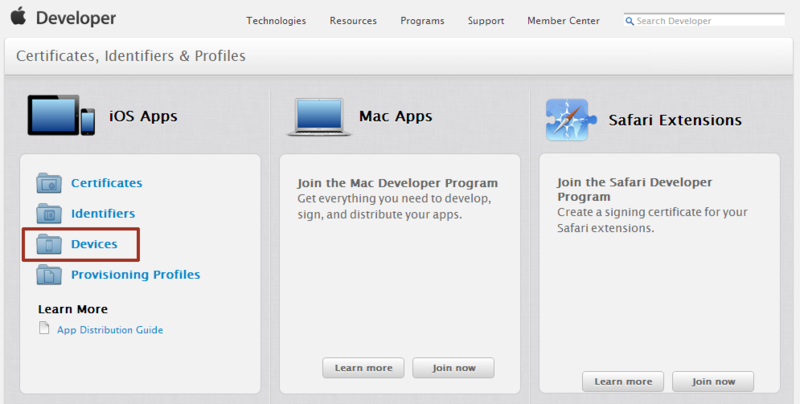800x404 pixels.
Task: Open the Devices link
Action: (x=94, y=244)
